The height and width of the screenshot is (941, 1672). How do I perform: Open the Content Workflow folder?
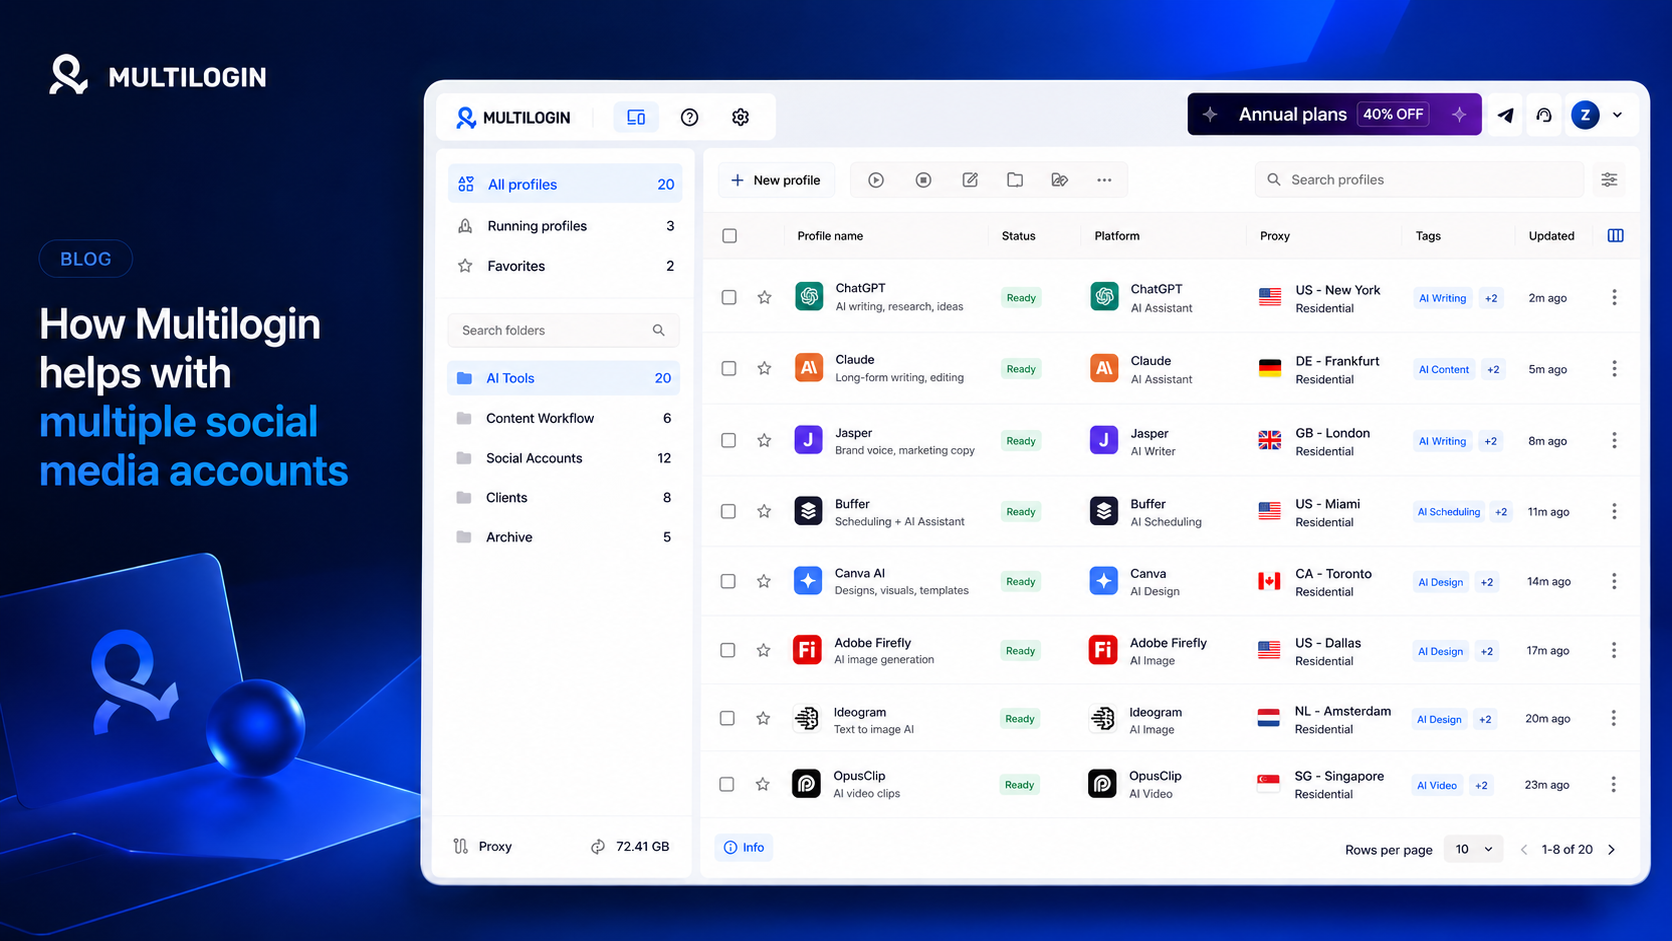(x=564, y=418)
